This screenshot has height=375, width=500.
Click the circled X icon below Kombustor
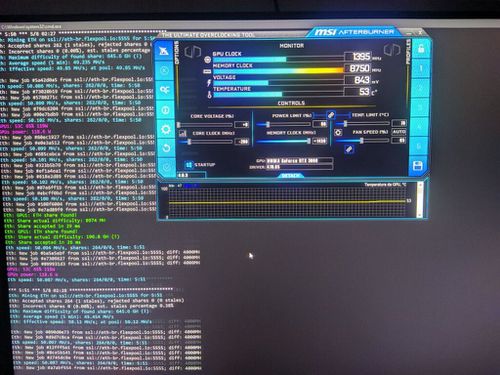[x=164, y=71]
